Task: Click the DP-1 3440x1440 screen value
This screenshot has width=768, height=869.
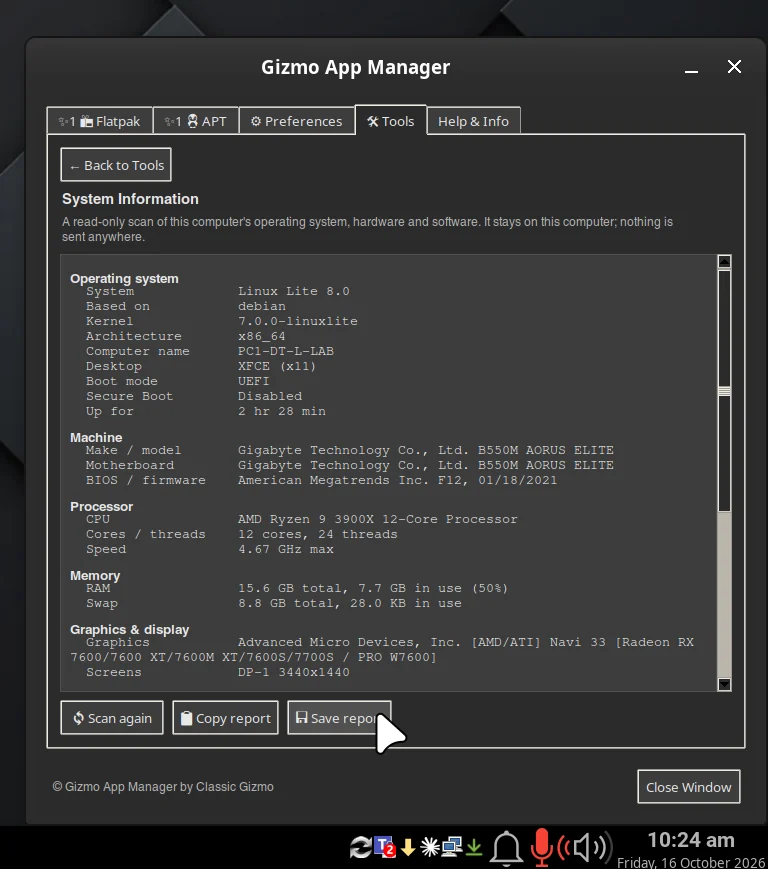Action: (x=294, y=672)
